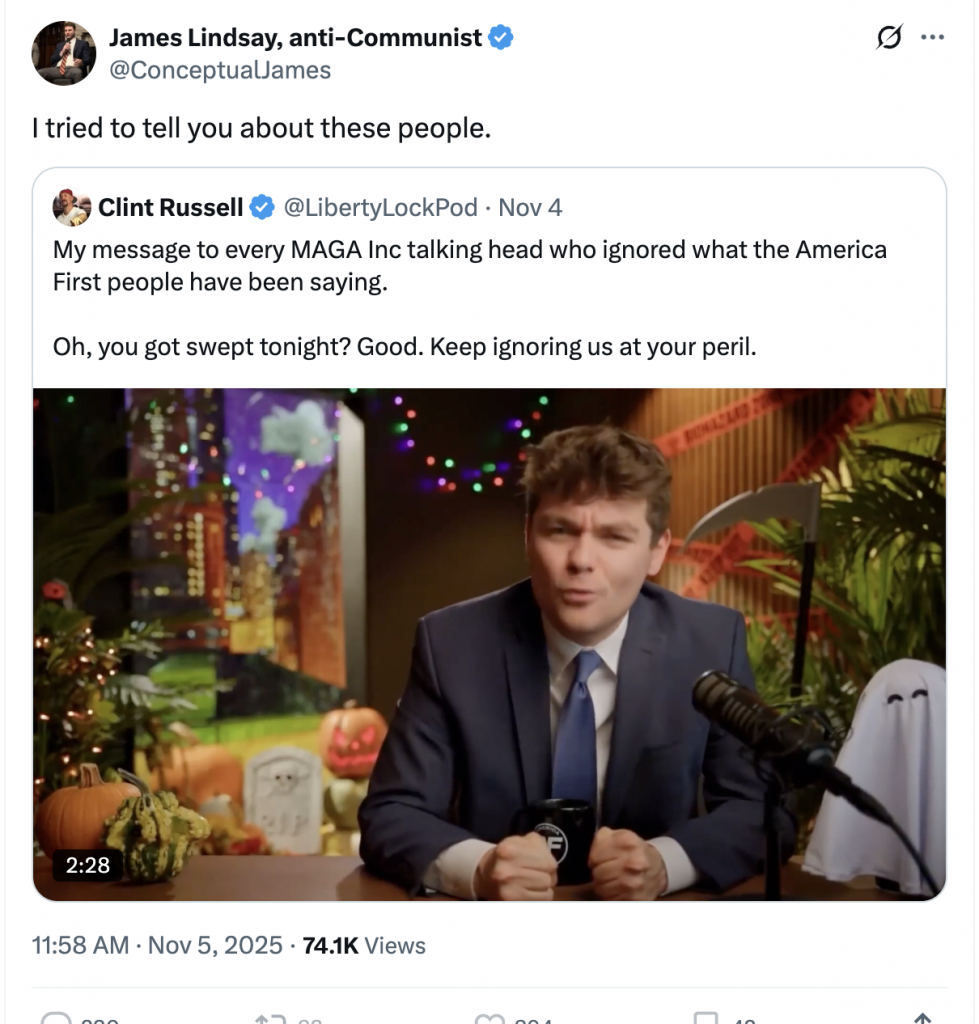Like the post with heart icon

click(488, 1018)
